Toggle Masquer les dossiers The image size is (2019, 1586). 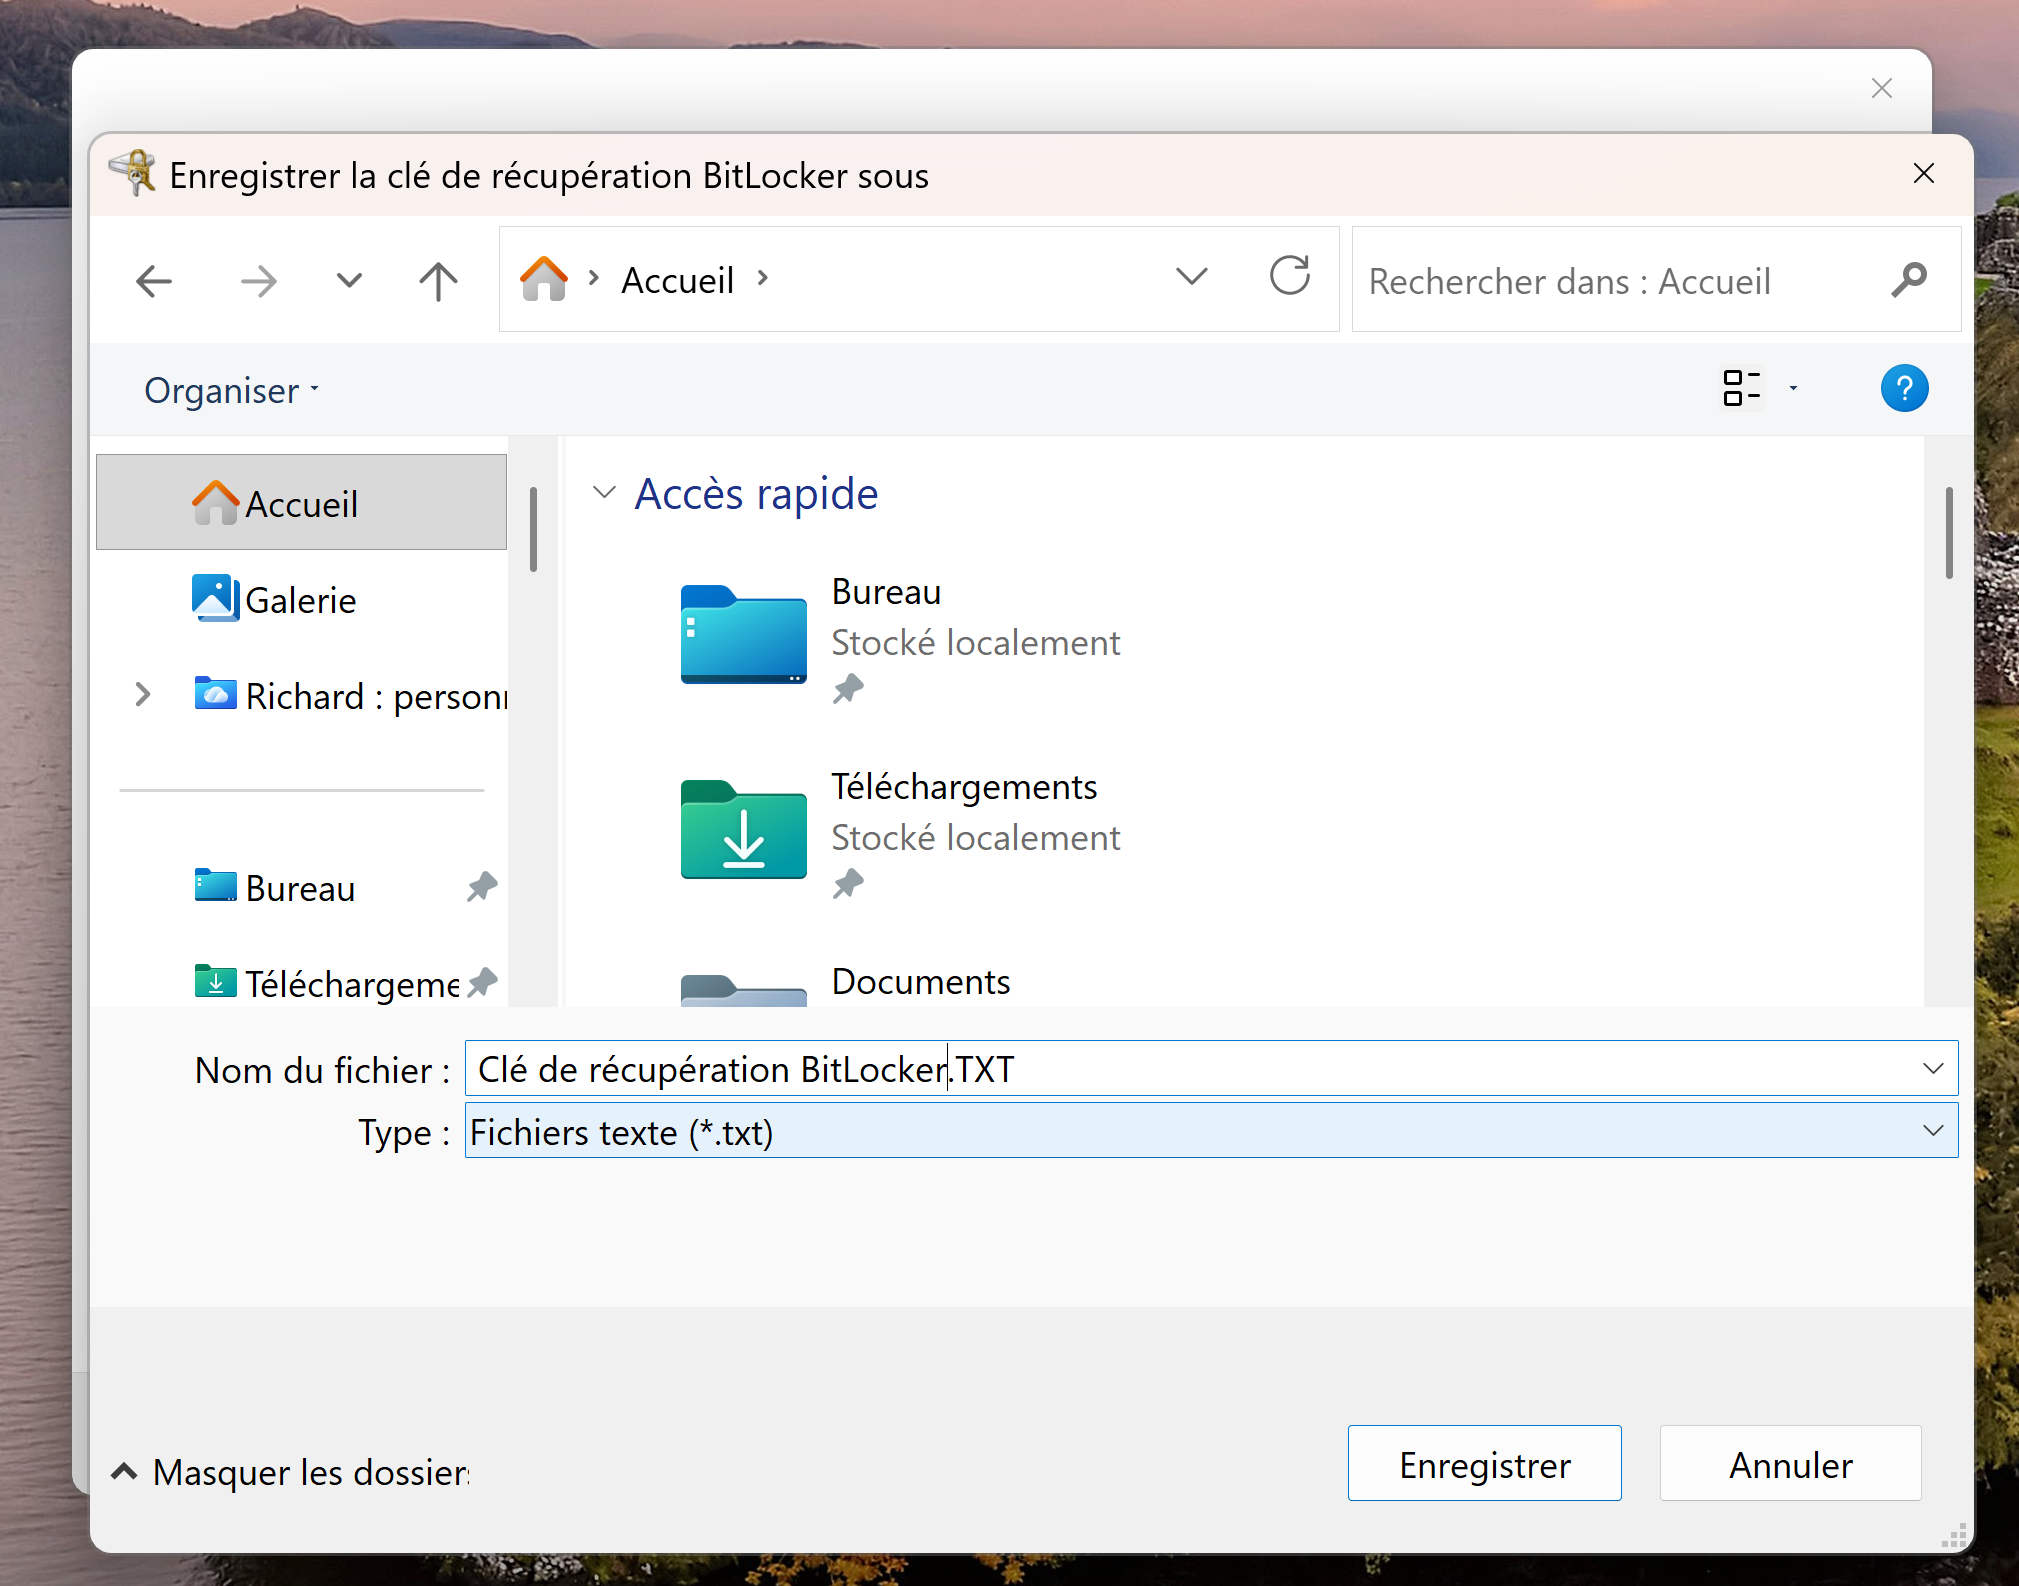pos(290,1472)
